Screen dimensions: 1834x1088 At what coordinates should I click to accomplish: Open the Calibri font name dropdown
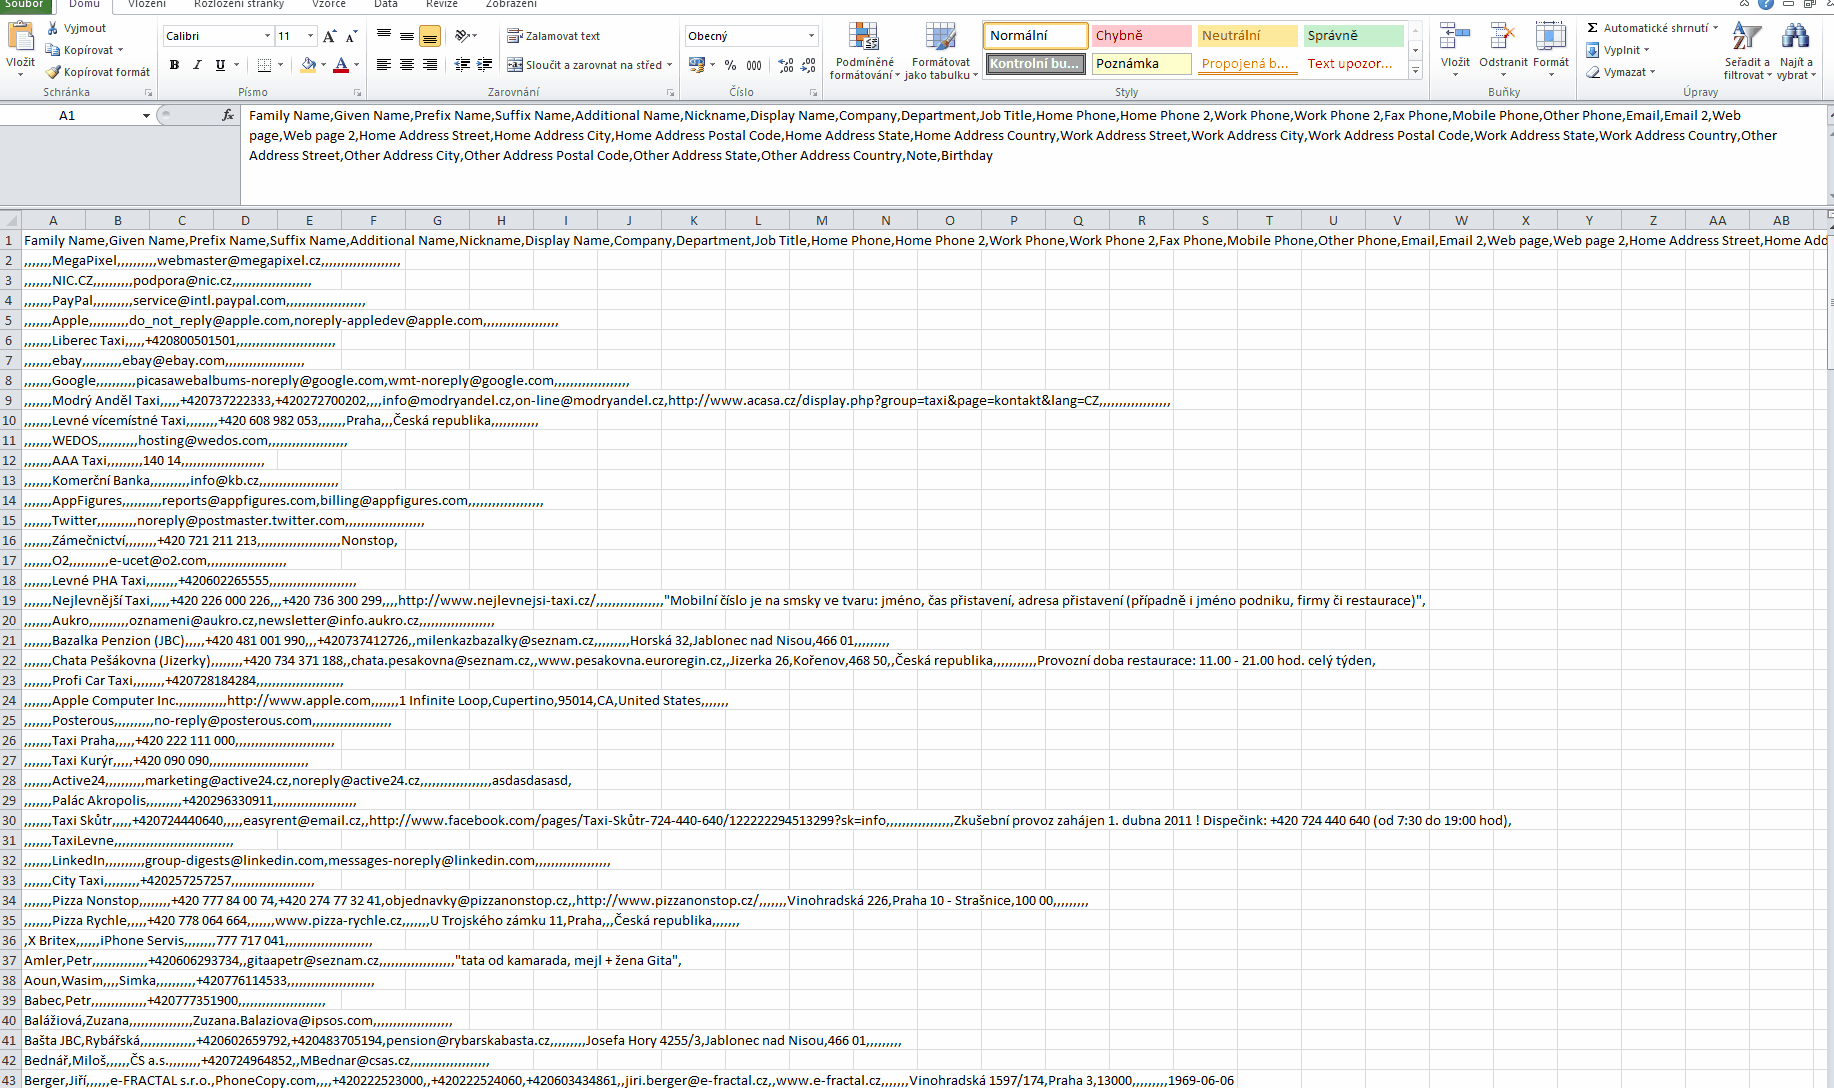[268, 36]
